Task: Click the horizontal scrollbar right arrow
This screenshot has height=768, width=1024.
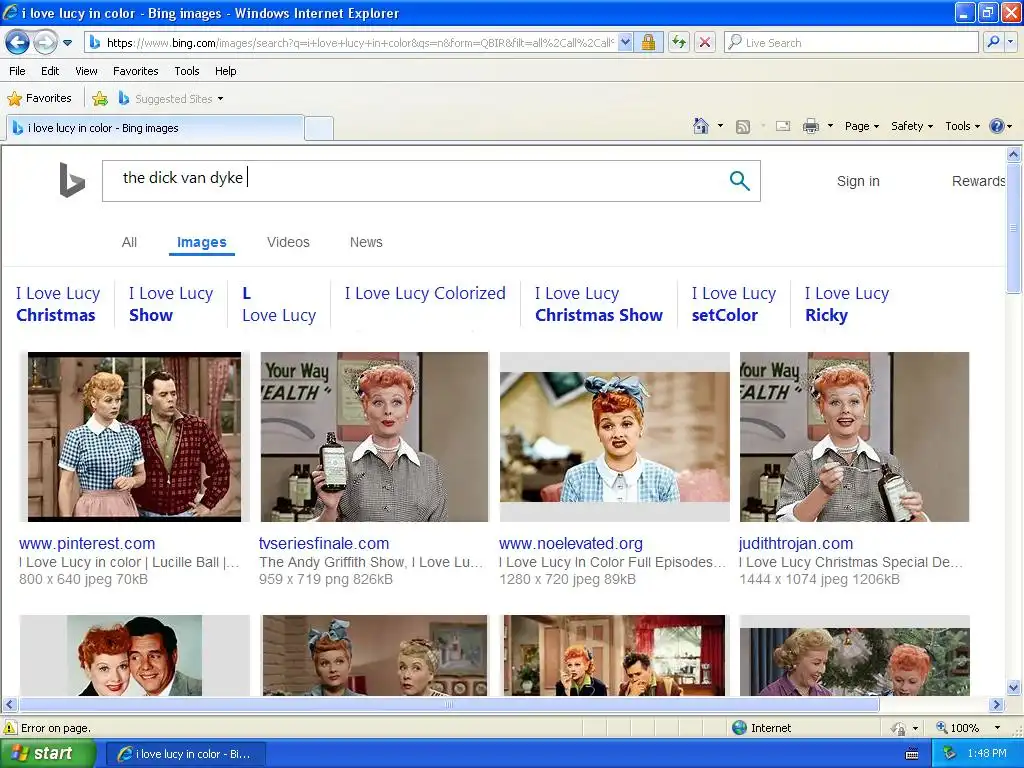Action: [x=997, y=705]
